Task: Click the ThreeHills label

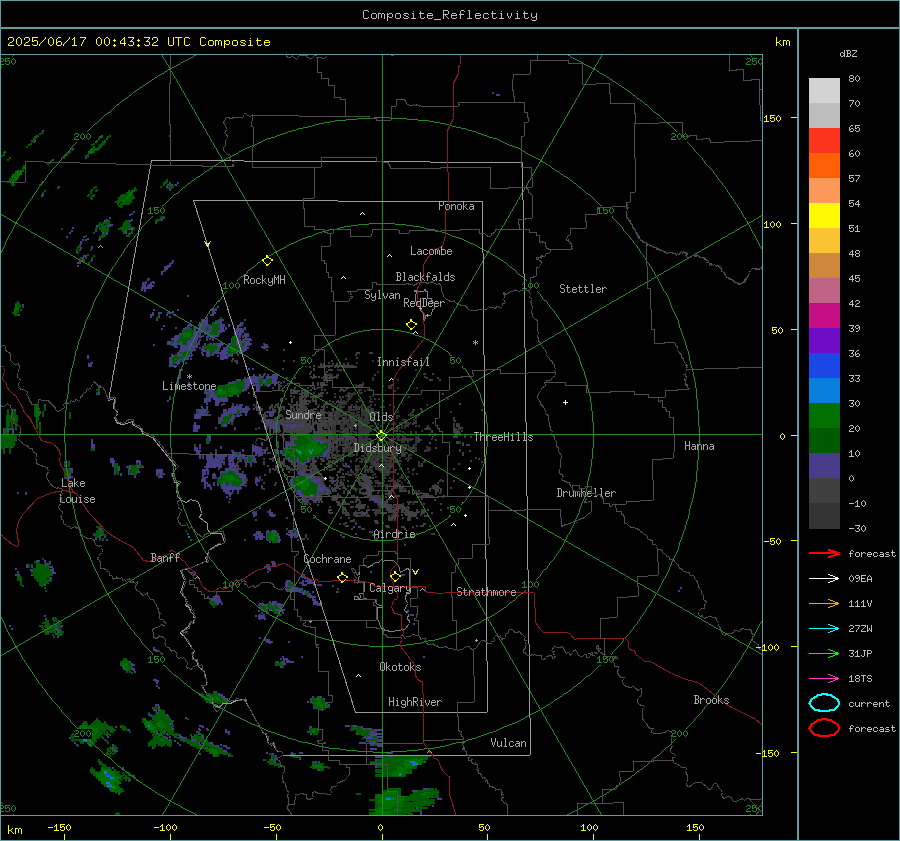Action: coord(503,437)
